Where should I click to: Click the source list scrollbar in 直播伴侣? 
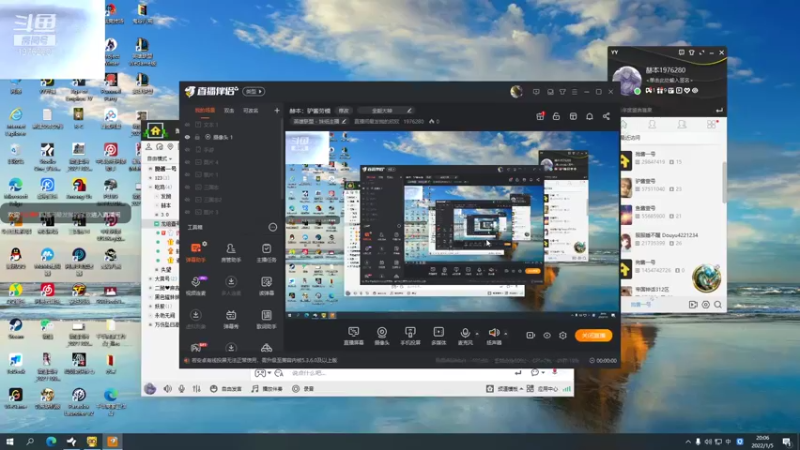coord(281,161)
